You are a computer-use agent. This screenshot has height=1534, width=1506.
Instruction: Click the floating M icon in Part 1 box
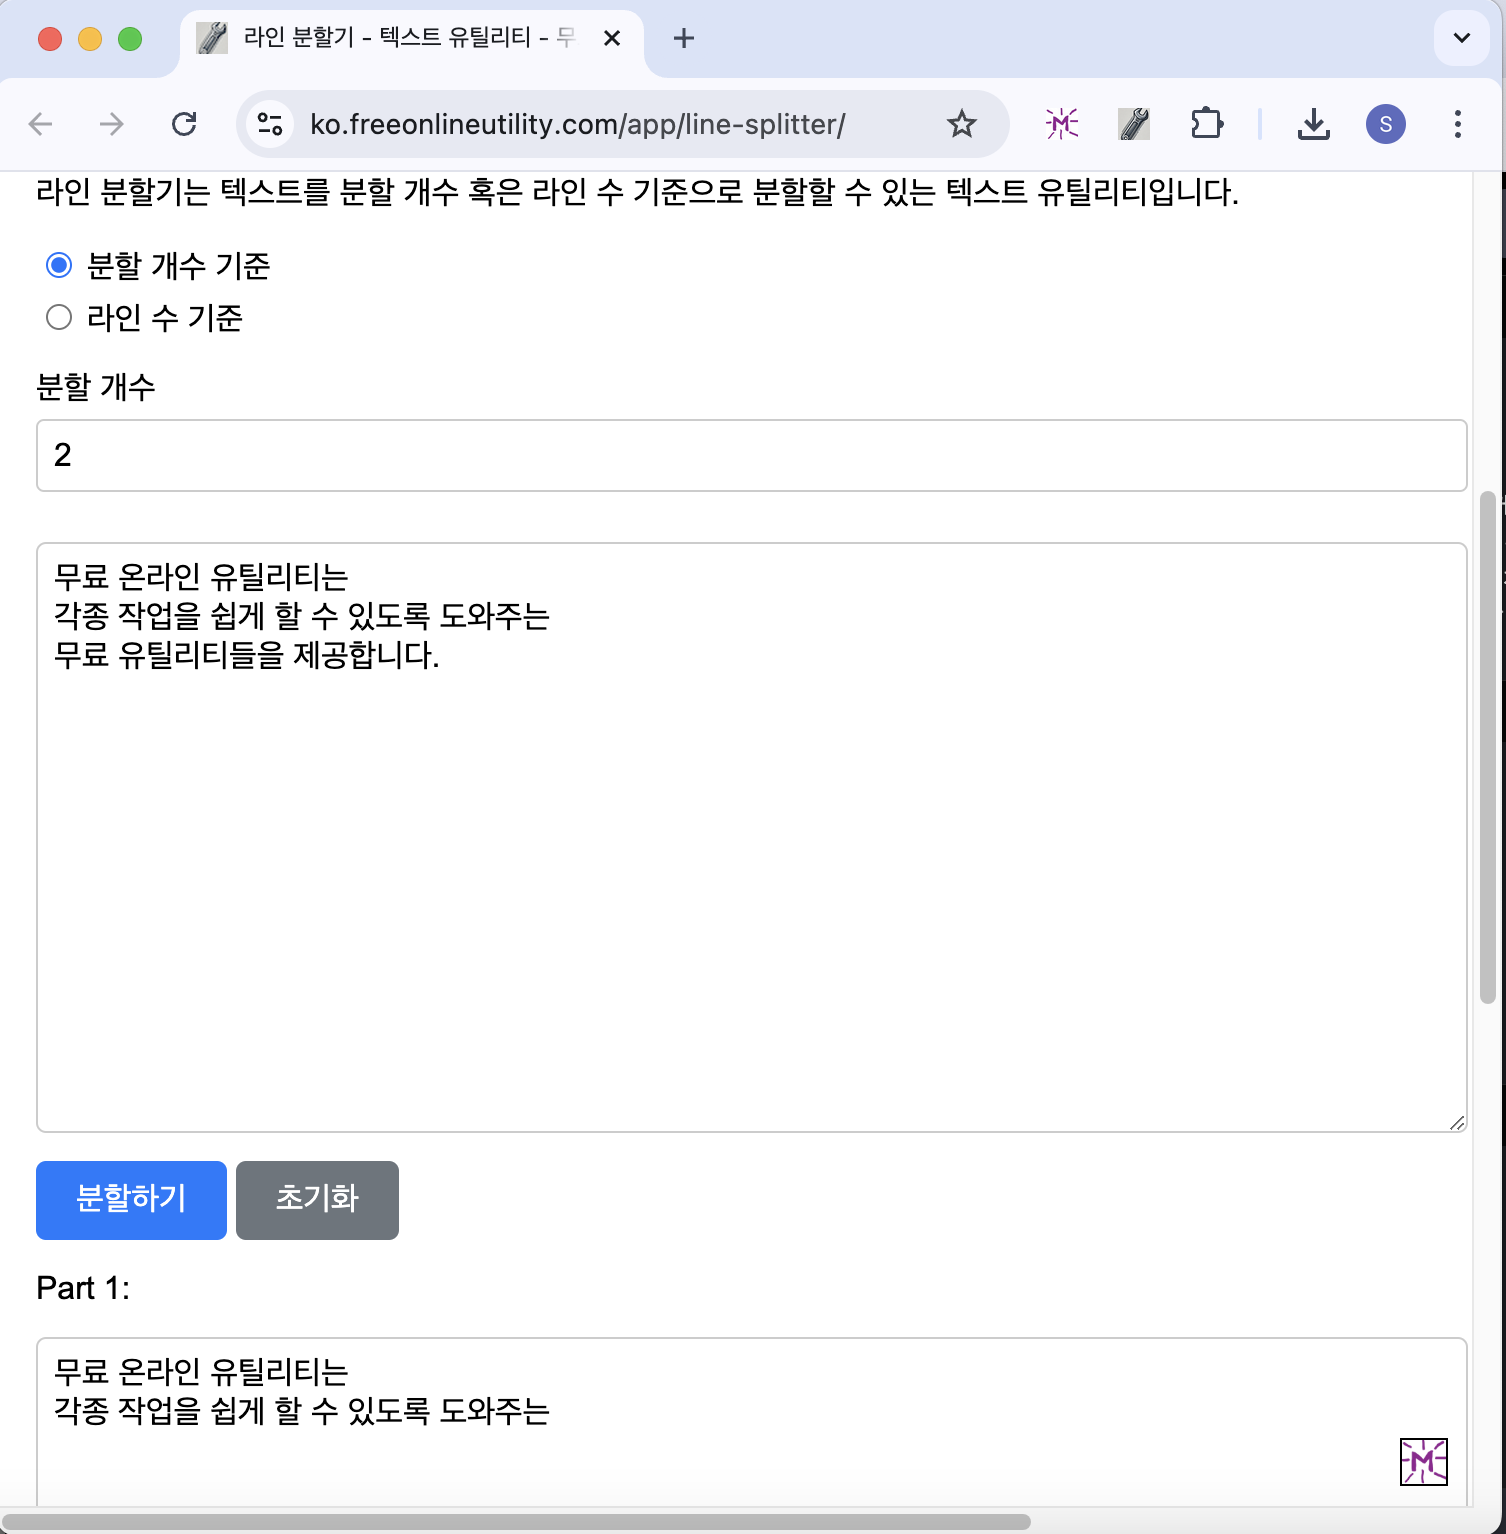(1424, 1462)
